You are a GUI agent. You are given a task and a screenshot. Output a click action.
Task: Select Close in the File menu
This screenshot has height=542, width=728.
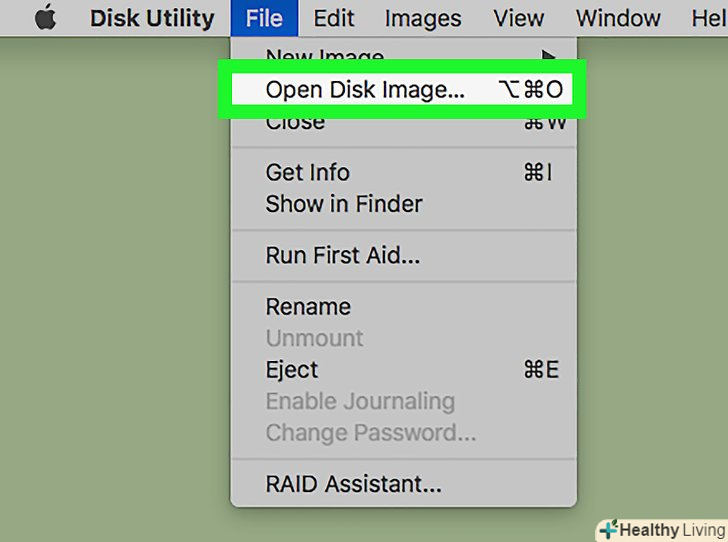[x=295, y=123]
